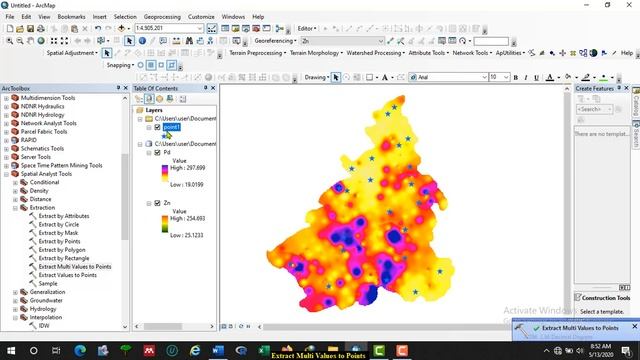The image size is (640, 360).
Task: Toggle visibility checkbox of Zn layer
Action: point(158,203)
